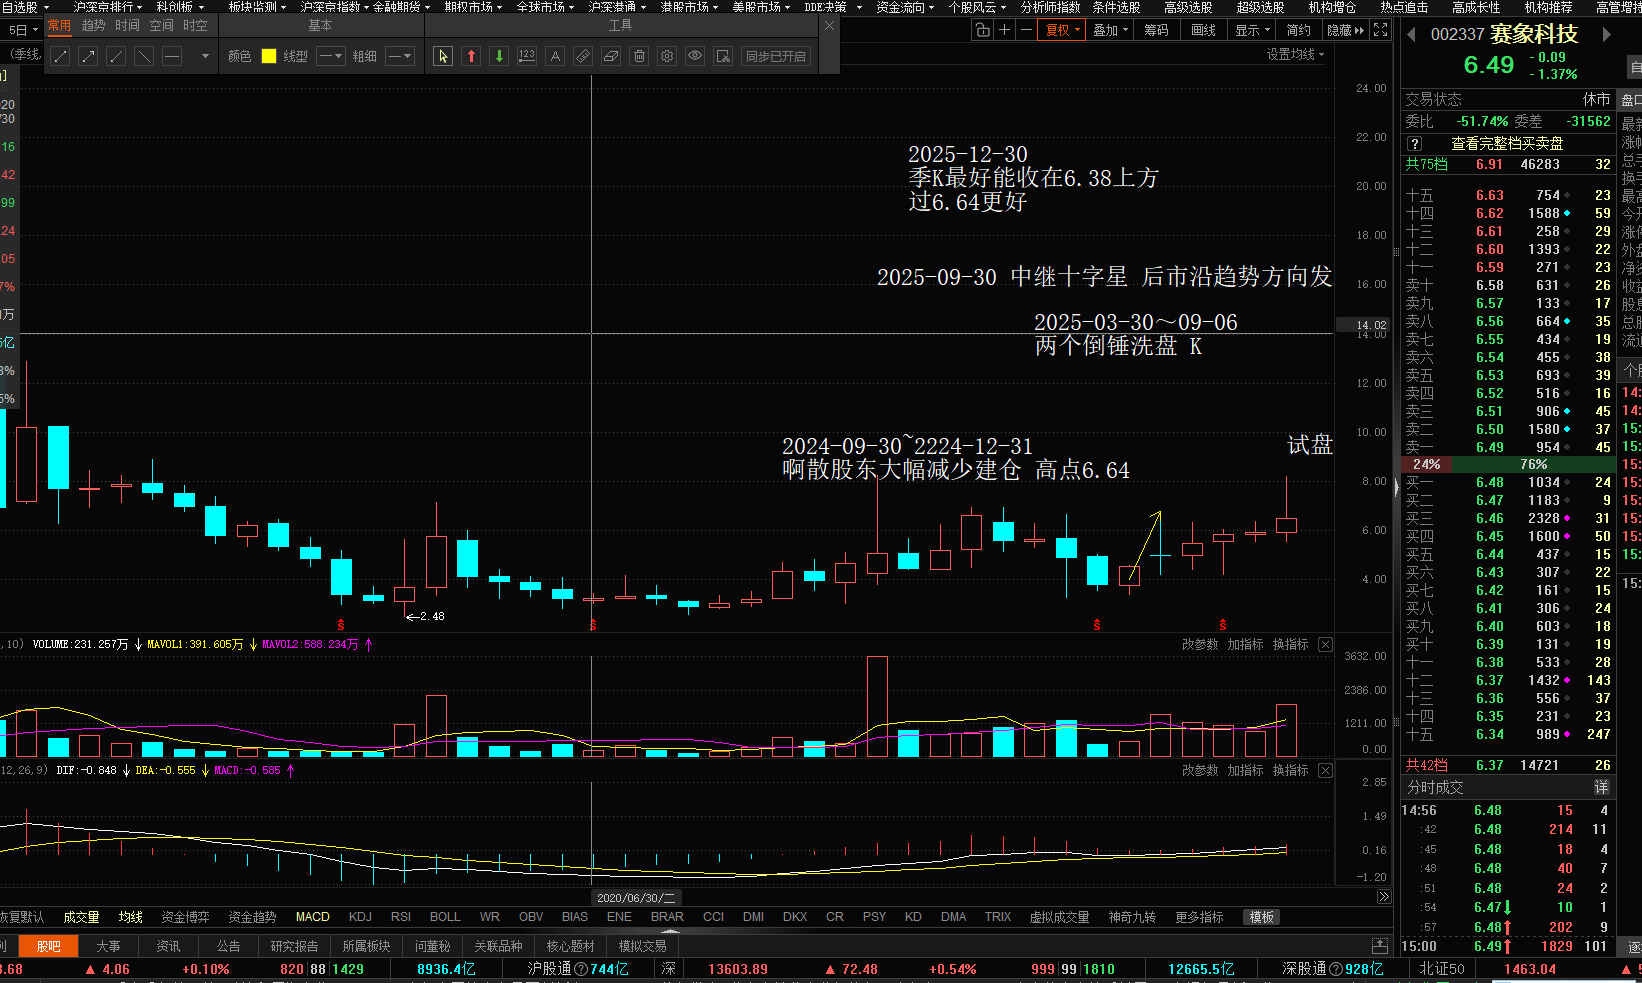Open the line type dropdown

331,56
